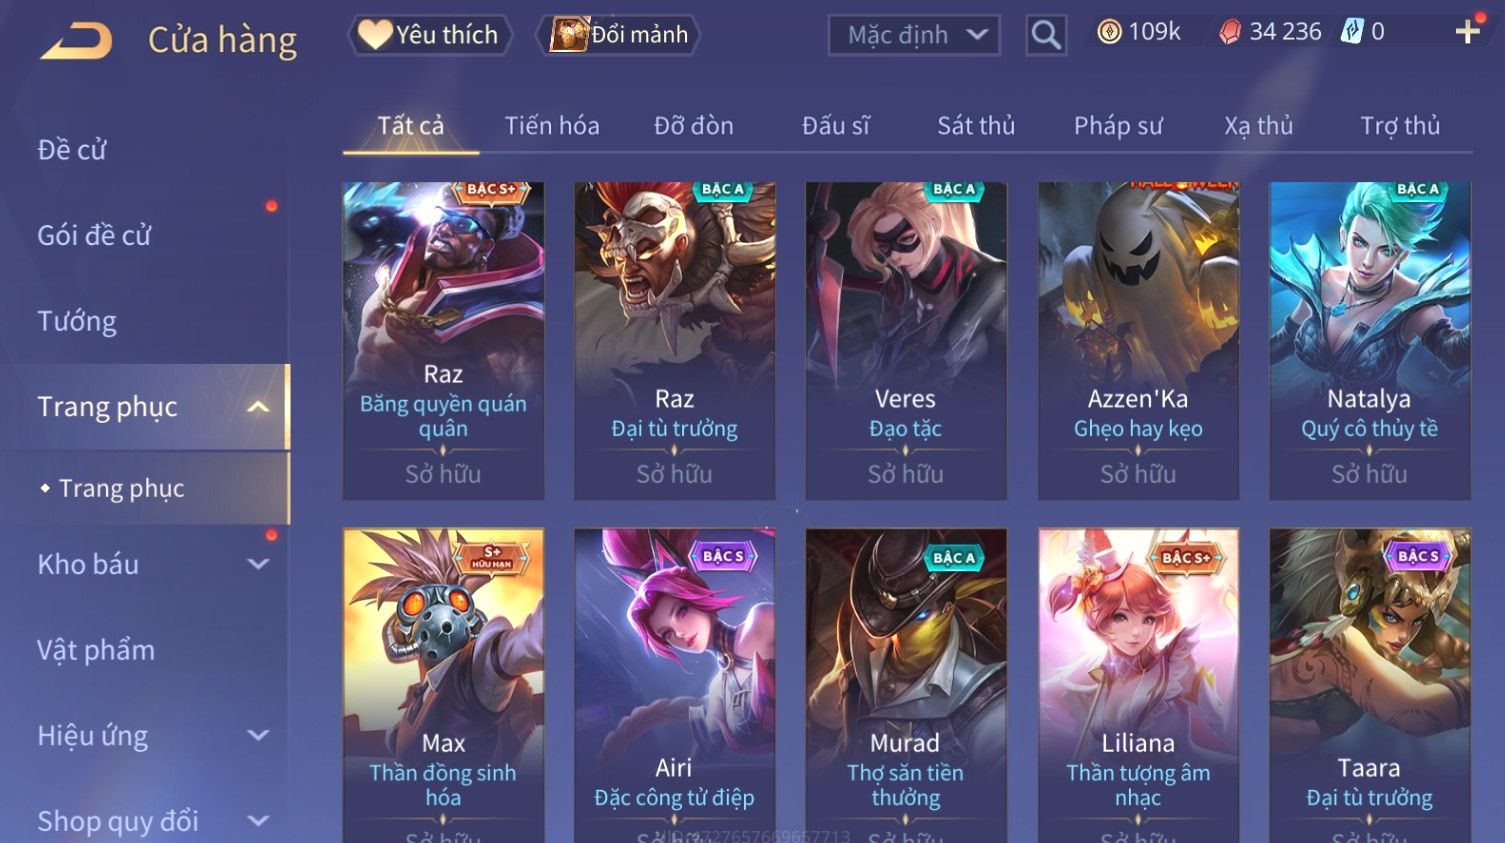1505x843 pixels.
Task: Open Gói đề cử sidebar entry
Action: (94, 236)
